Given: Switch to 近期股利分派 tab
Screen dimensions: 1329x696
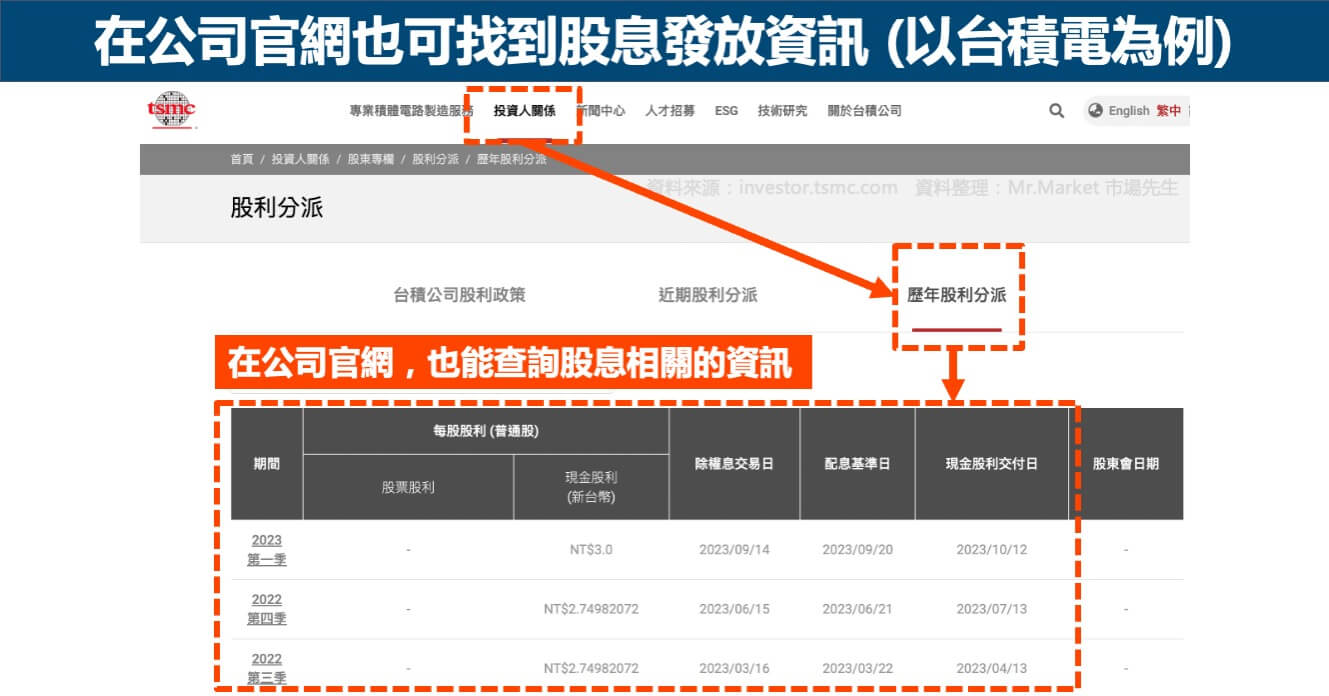Looking at the screenshot, I should click(x=708, y=295).
